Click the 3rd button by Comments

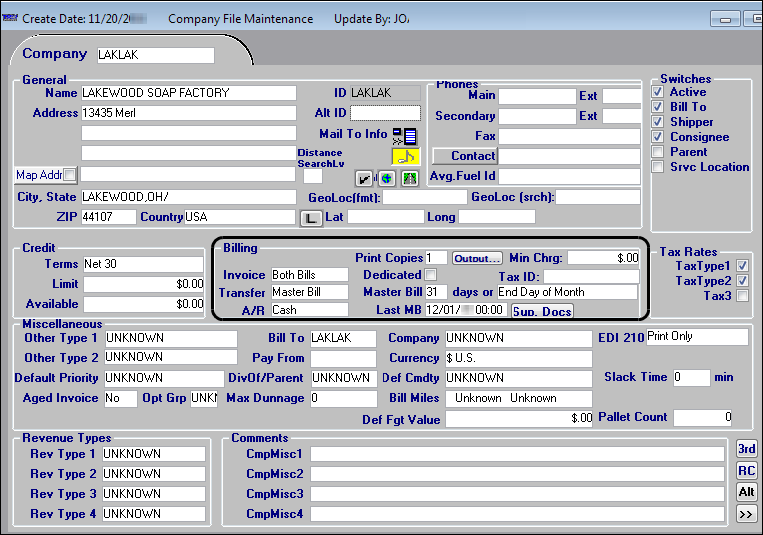click(x=746, y=449)
